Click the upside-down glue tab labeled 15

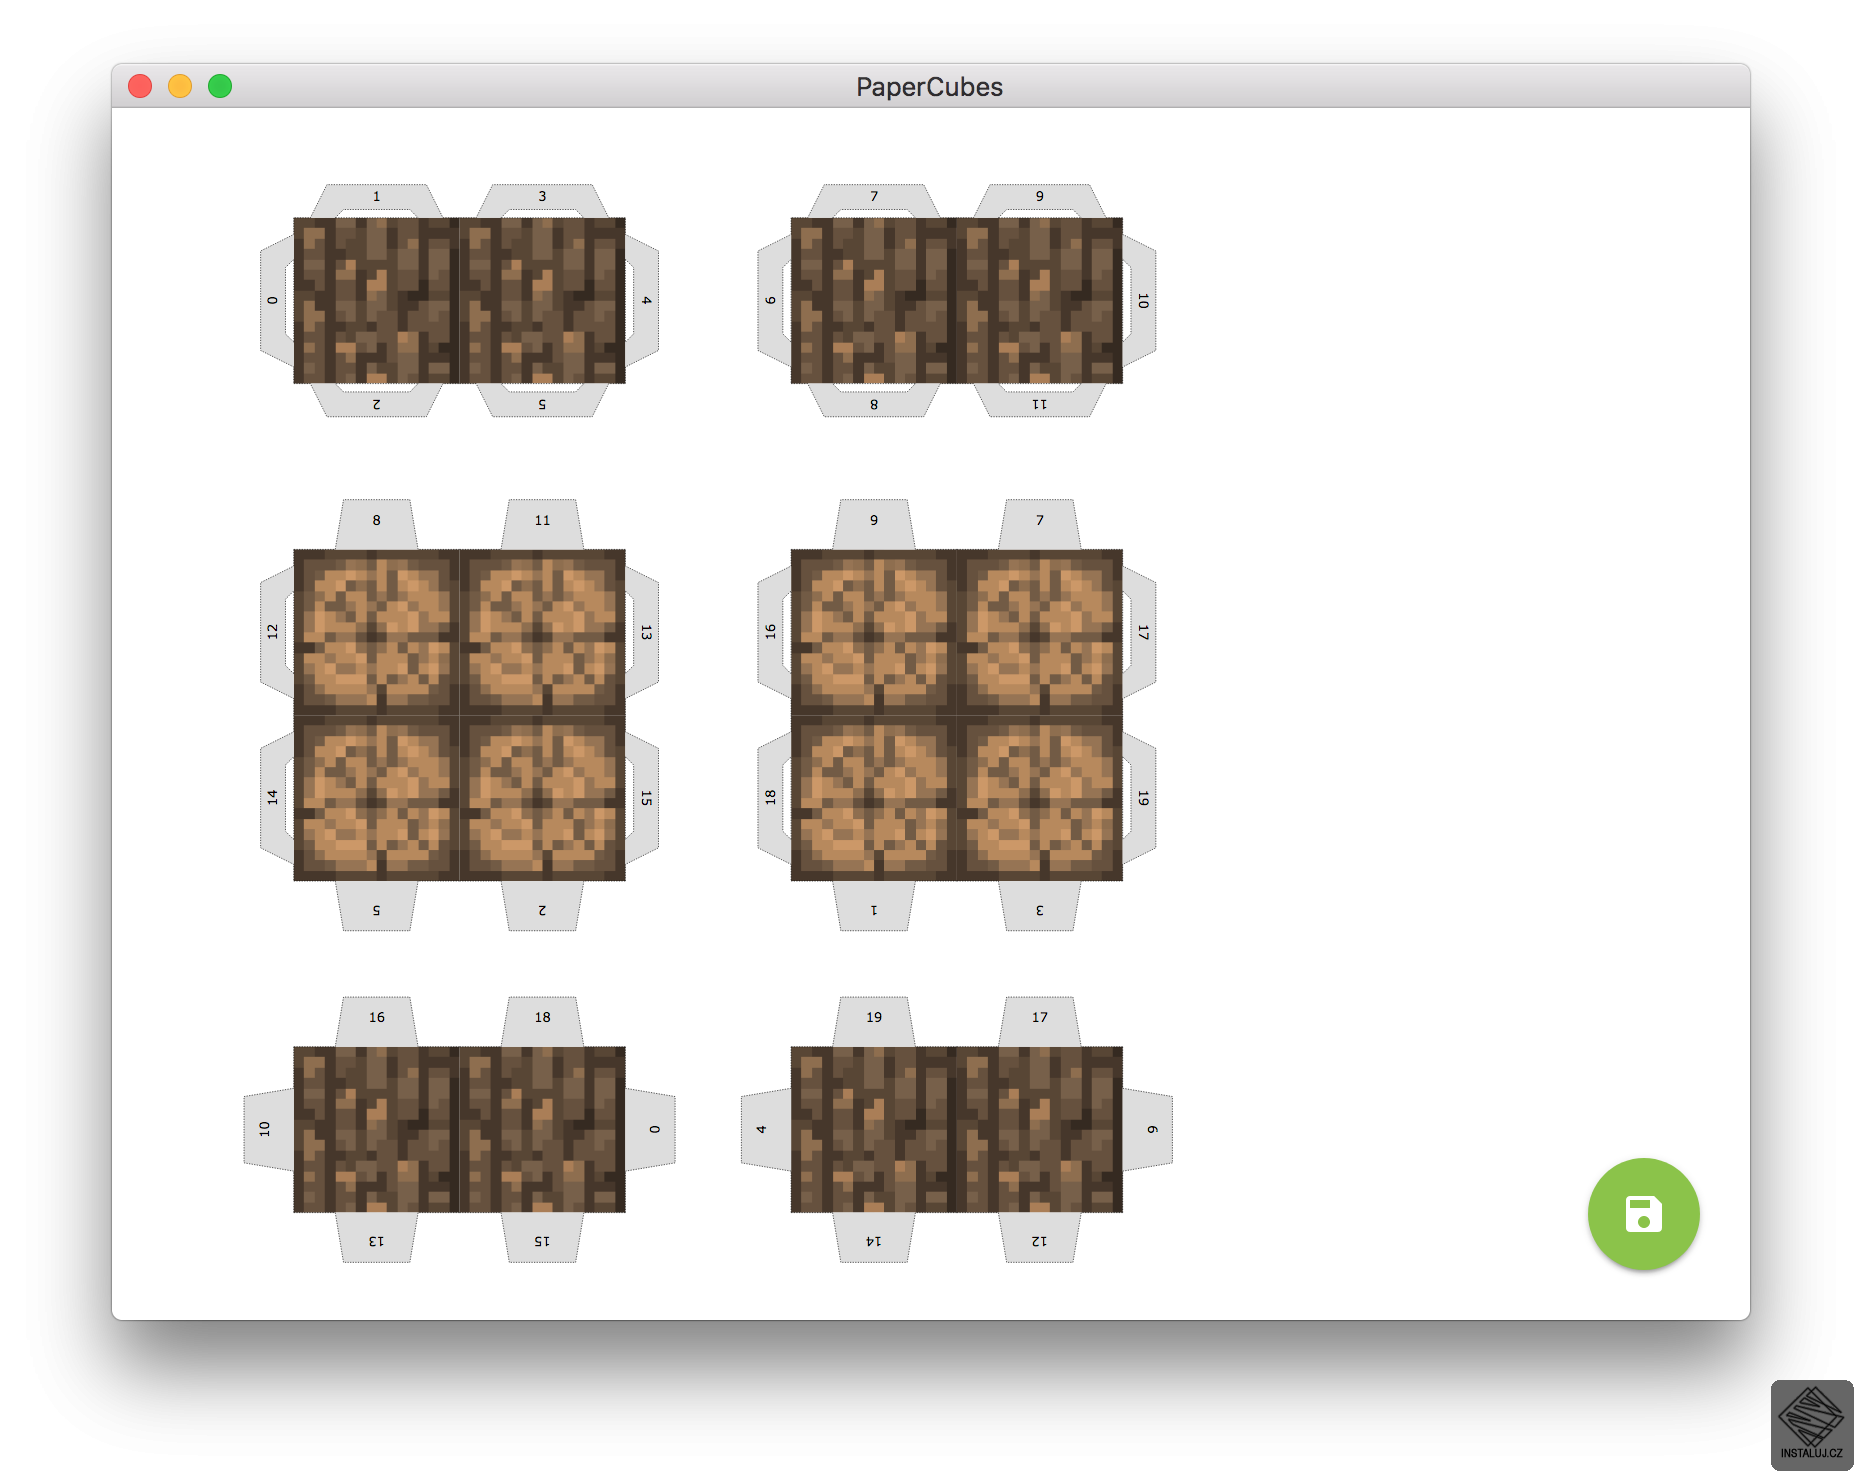coord(542,1238)
